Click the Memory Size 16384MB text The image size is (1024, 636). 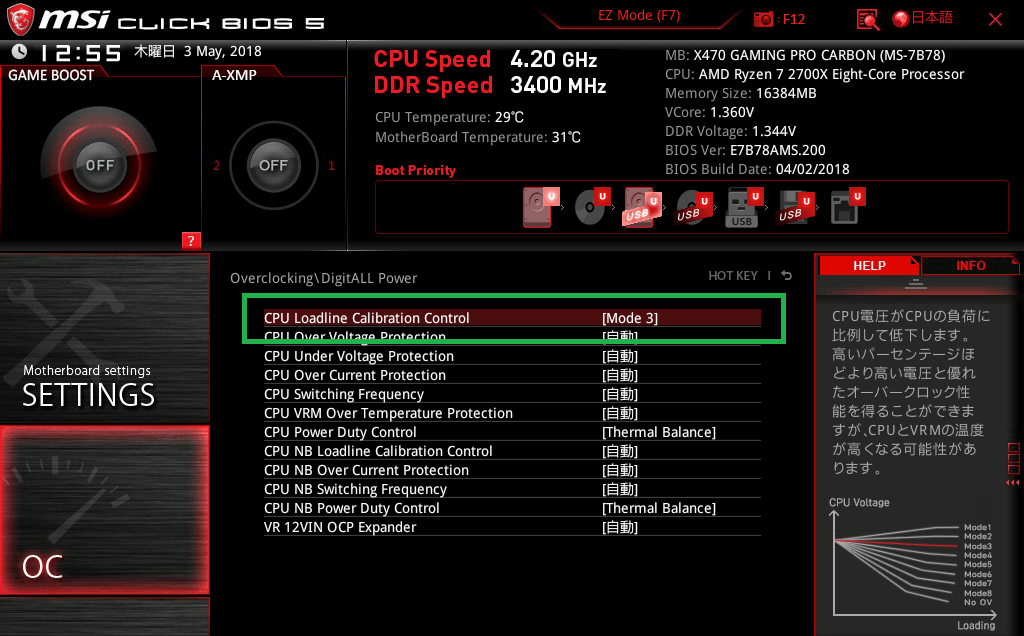(x=741, y=93)
